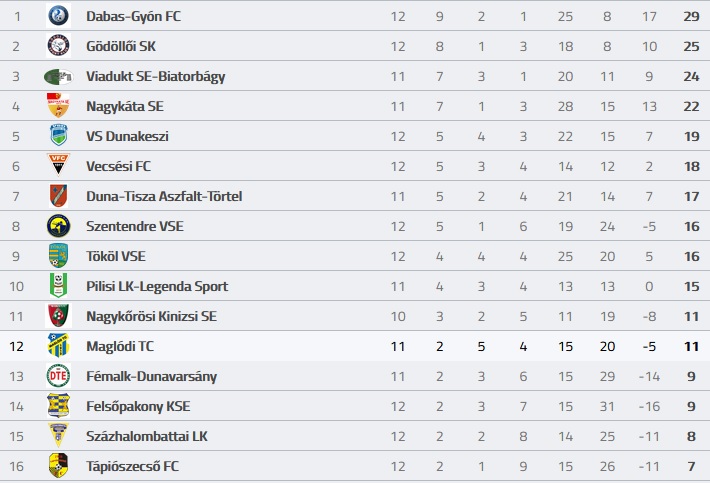Select the highlighted Maglódi TC row name
710x483 pixels.
pyautogui.click(x=120, y=346)
